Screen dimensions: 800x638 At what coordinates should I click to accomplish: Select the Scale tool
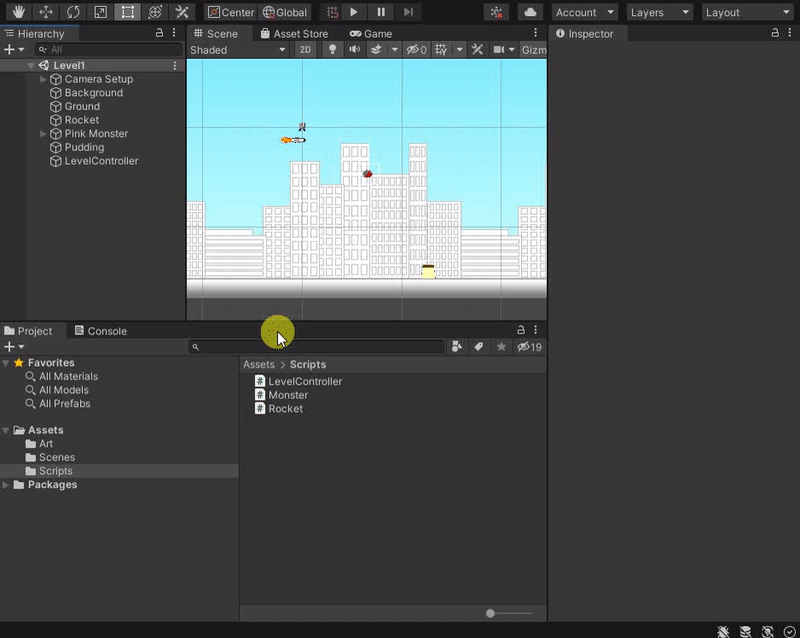tap(100, 12)
